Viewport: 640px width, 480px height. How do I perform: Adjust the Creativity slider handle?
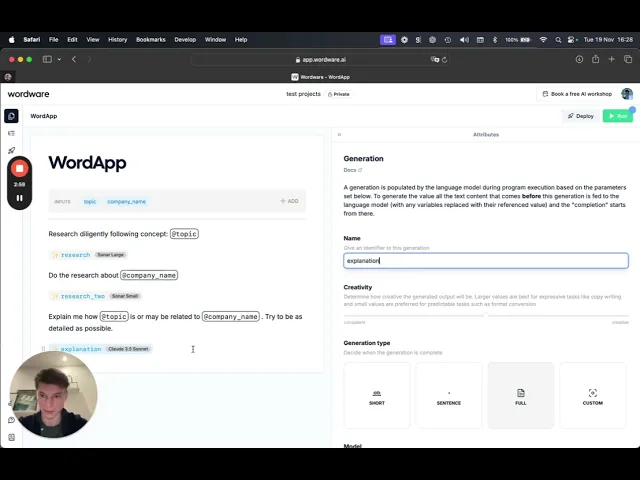pyautogui.click(x=486, y=316)
